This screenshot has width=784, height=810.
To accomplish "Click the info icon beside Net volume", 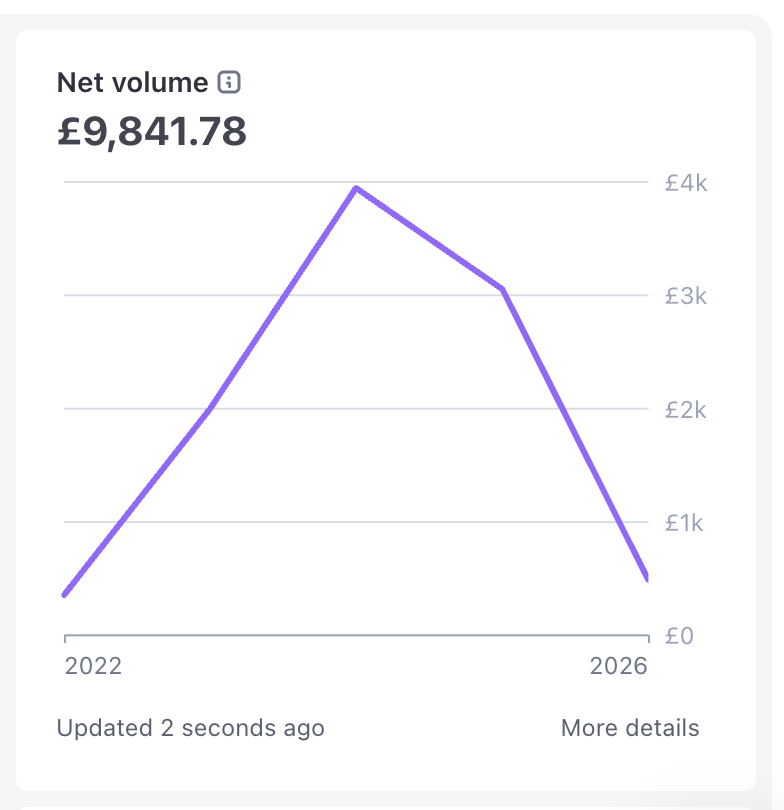I will click(229, 83).
